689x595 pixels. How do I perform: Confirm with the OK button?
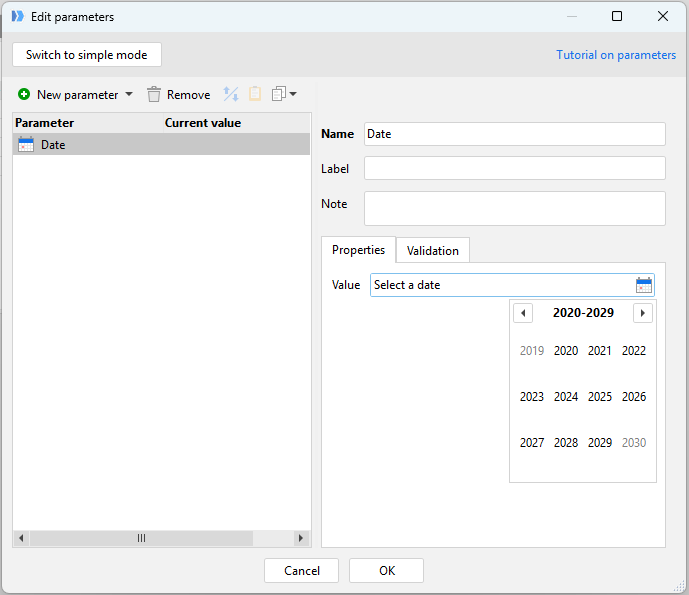click(x=387, y=570)
